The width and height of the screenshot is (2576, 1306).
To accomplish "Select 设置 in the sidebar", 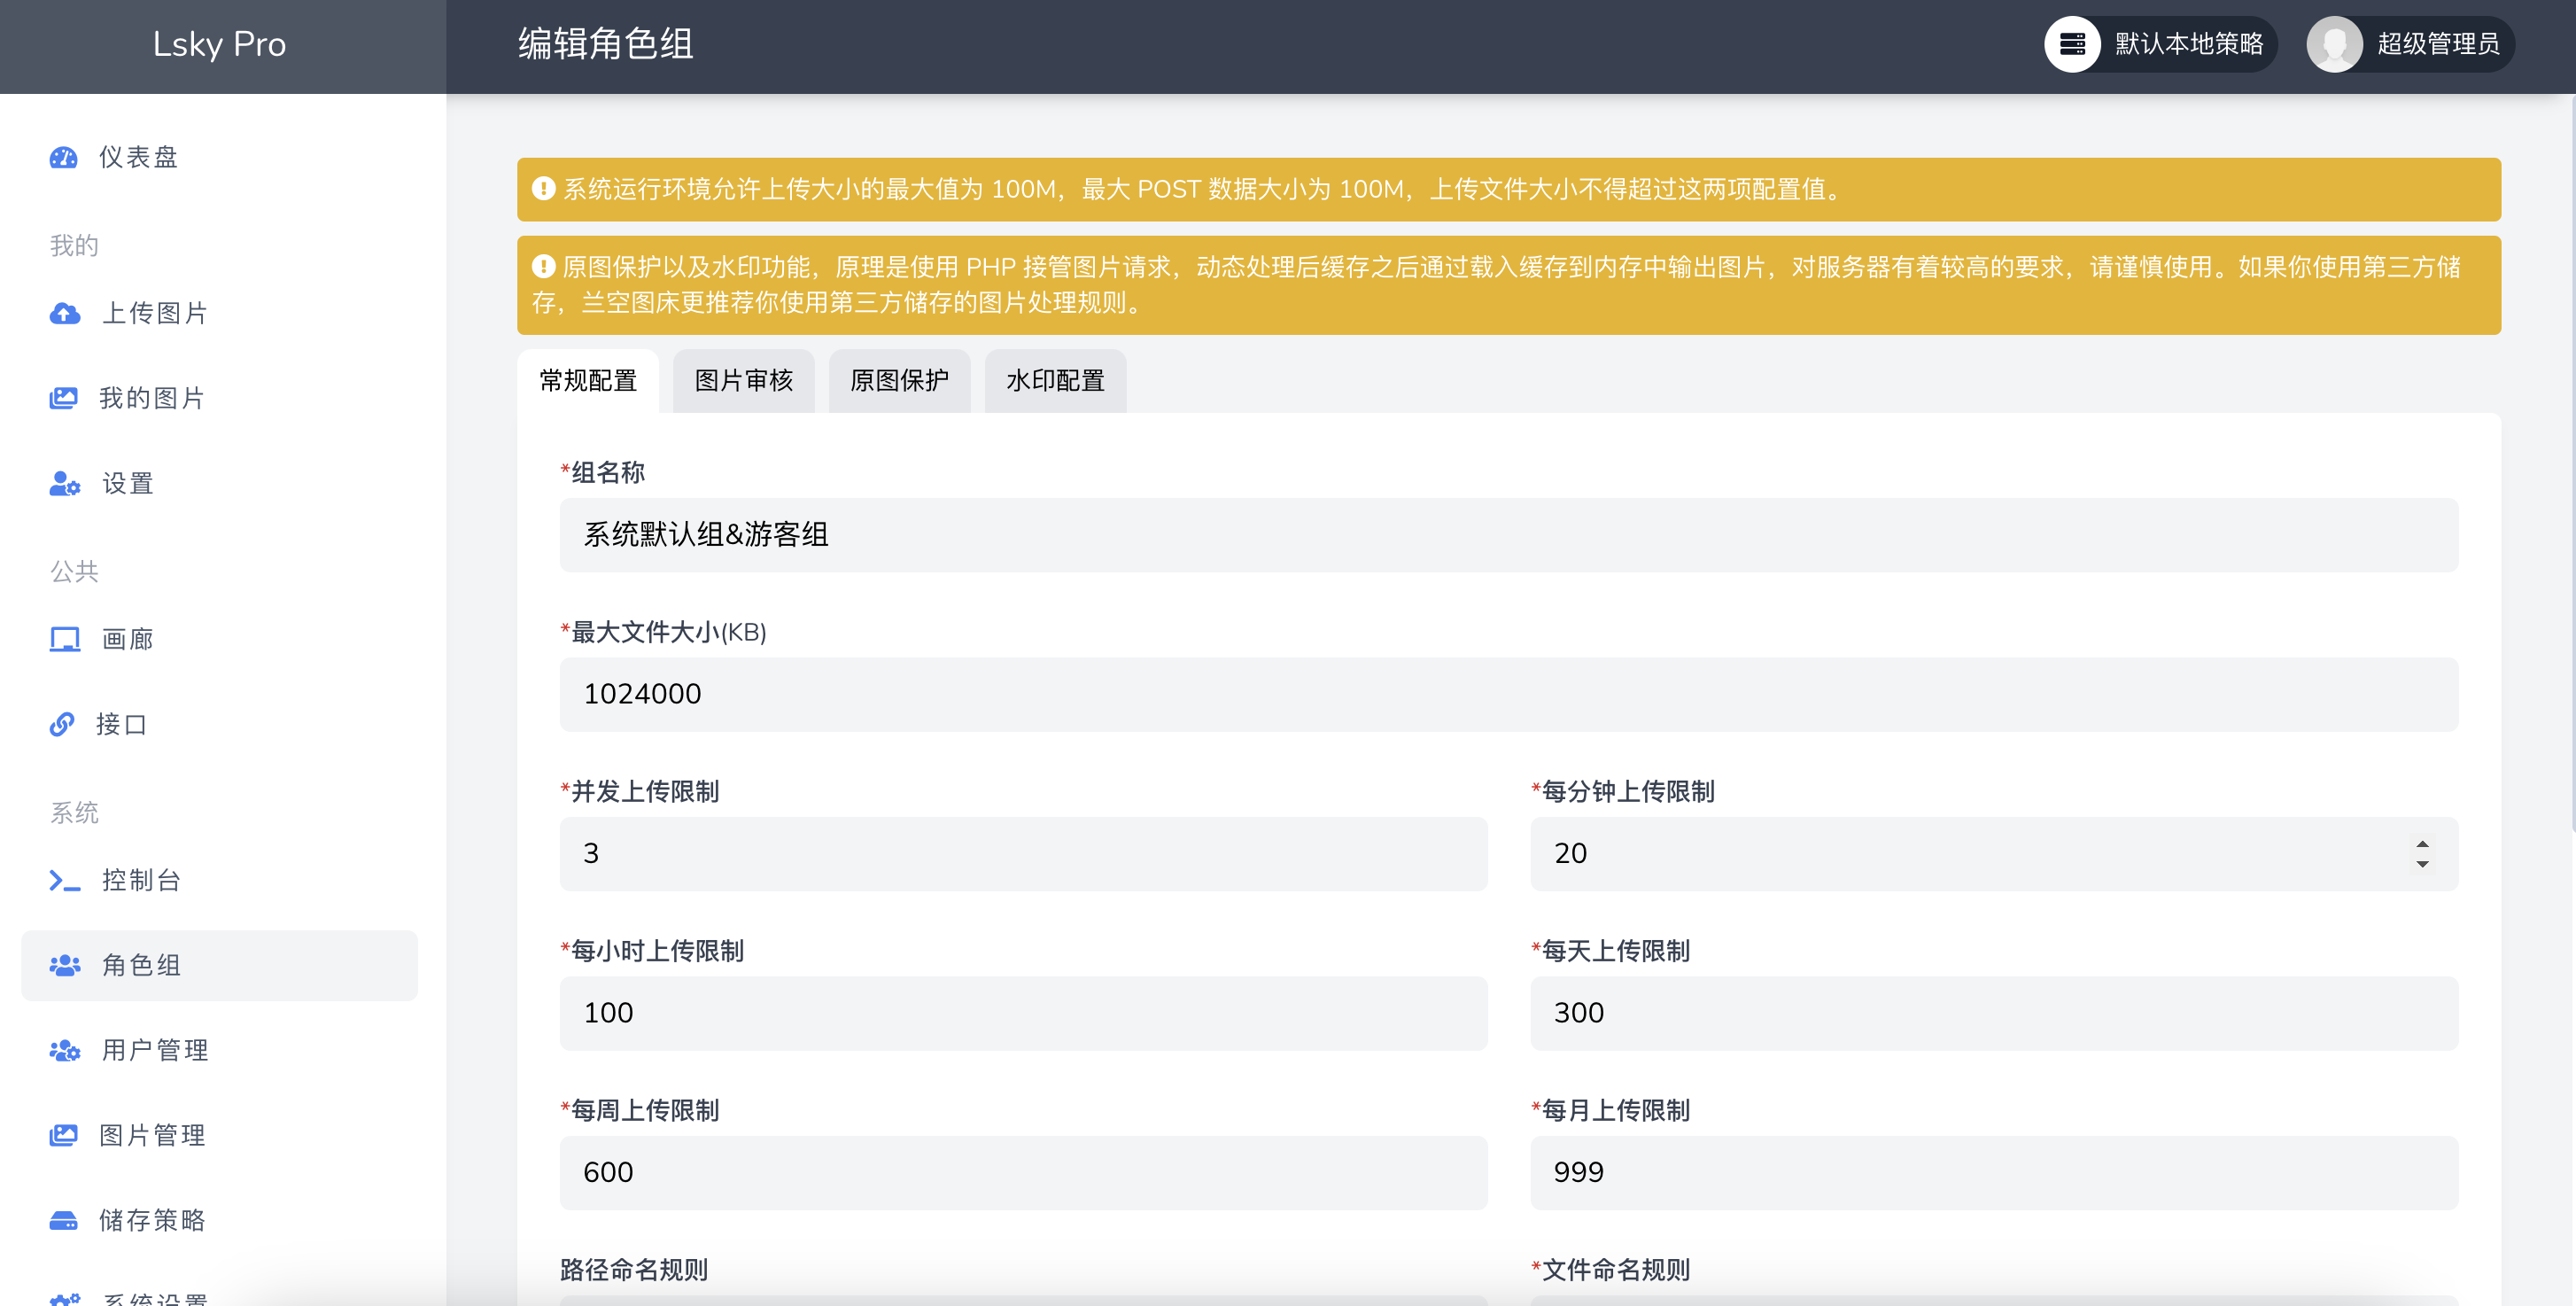I will 219,484.
